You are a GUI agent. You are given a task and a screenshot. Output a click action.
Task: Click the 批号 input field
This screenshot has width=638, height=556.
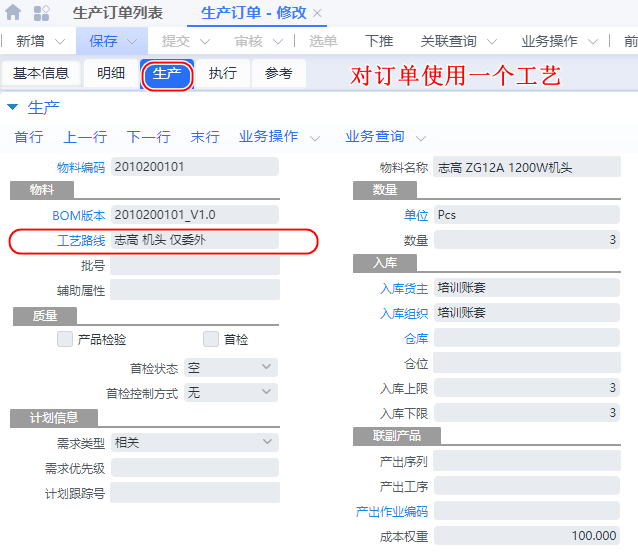[x=194, y=266]
